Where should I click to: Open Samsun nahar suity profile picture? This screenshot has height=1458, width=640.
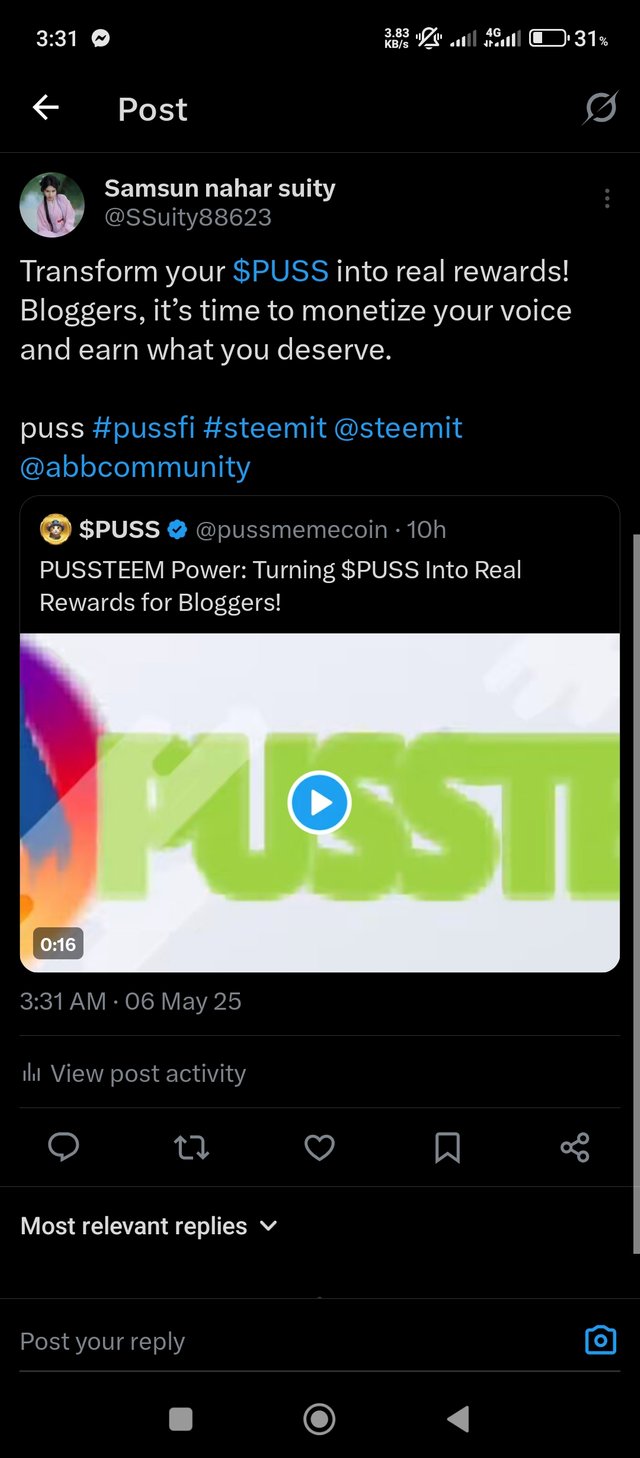pyautogui.click(x=52, y=204)
